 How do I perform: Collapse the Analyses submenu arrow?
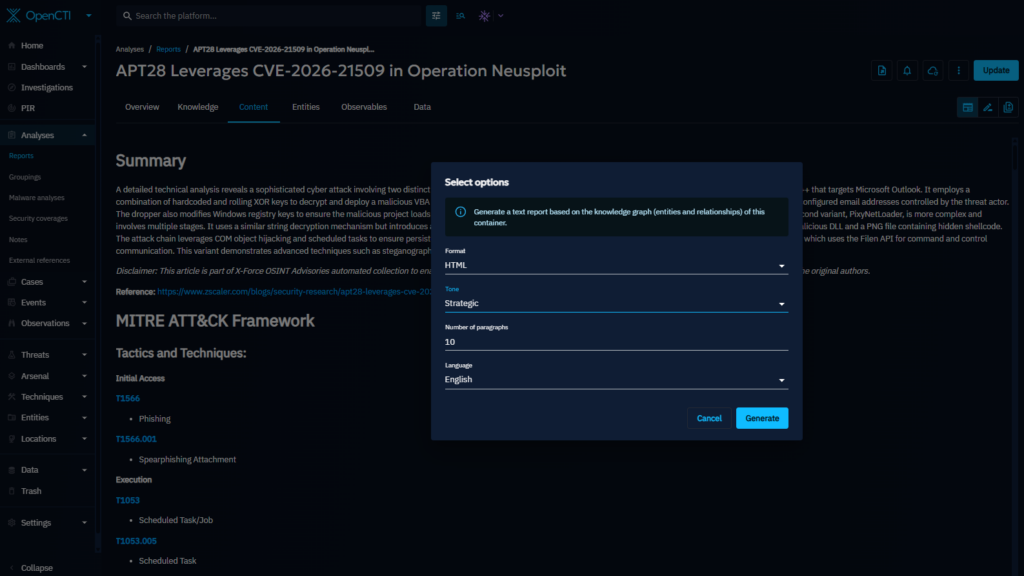pos(84,135)
